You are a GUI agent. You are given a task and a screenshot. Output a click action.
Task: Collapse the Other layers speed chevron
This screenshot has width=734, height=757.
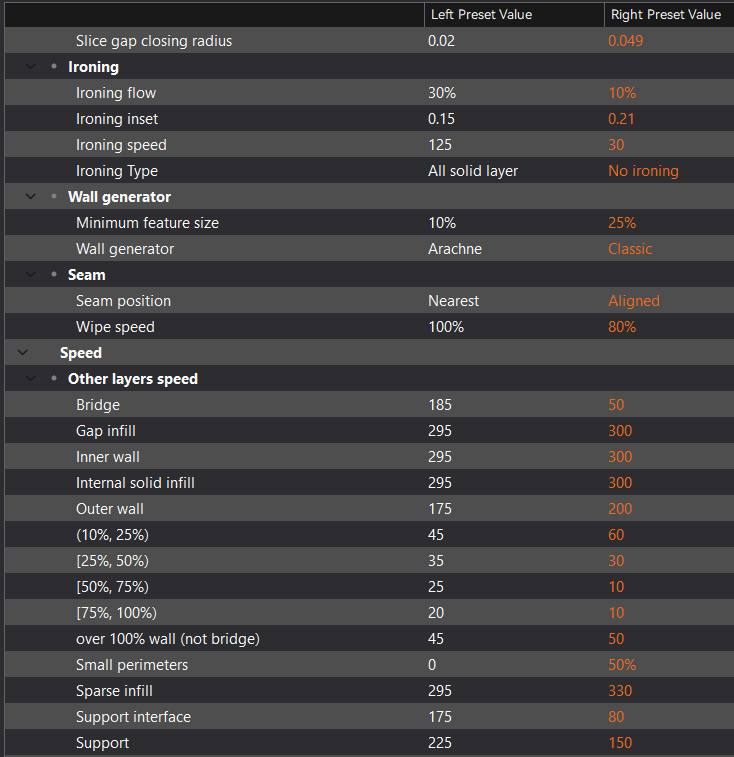pos(30,378)
